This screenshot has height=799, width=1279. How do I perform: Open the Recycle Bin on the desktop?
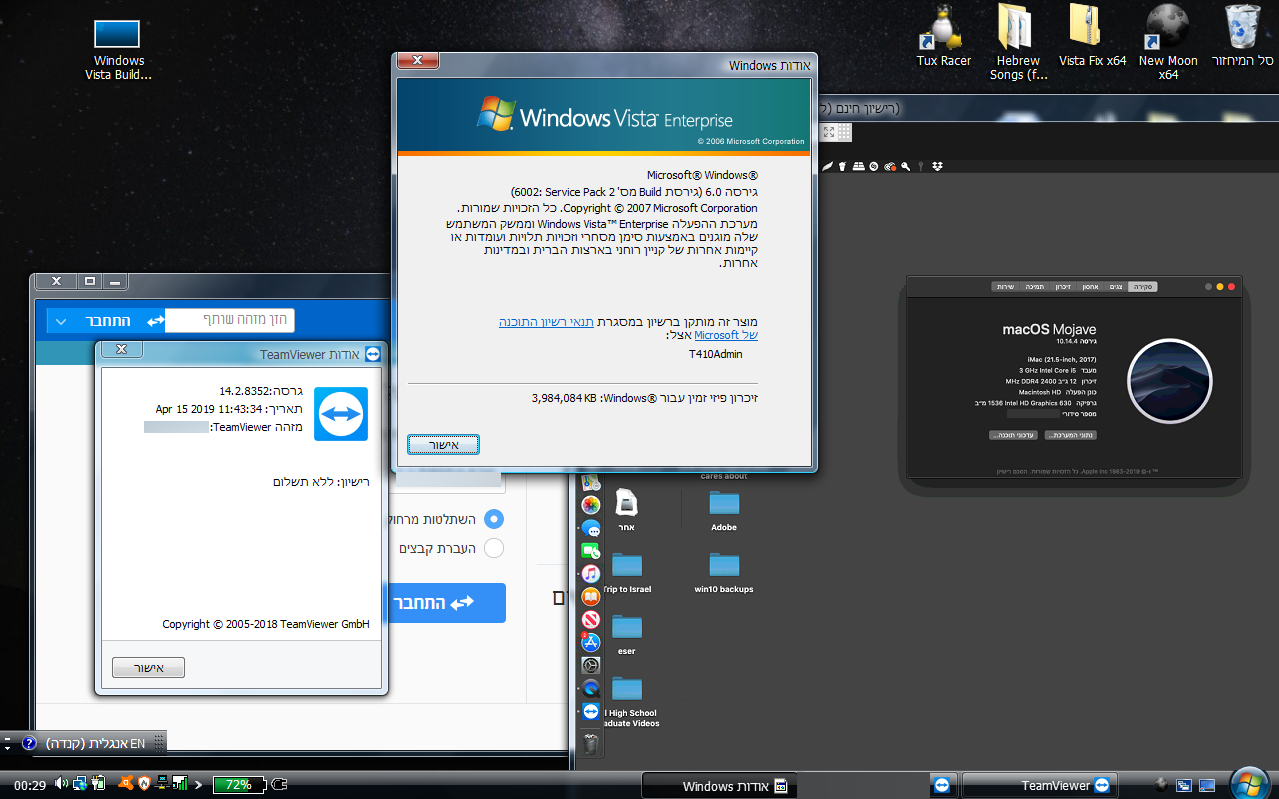(x=1242, y=37)
